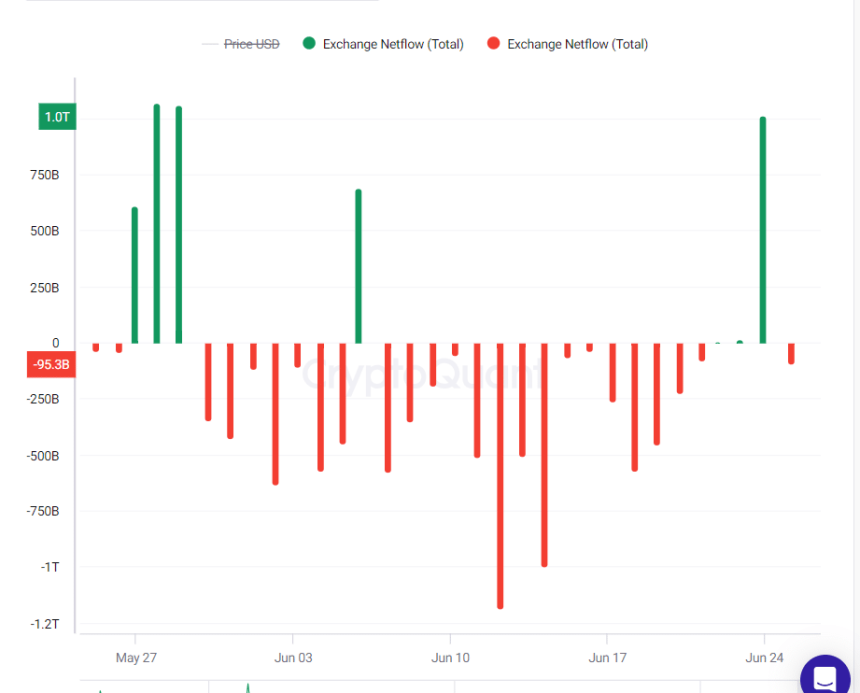Click the Jun 10 date axis label
860x693 pixels.
450,658
